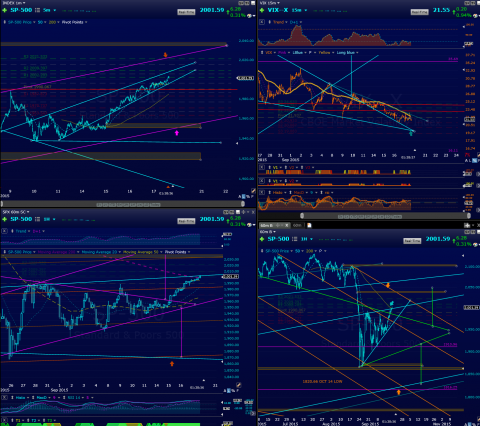Open the 1H interval selector in bottom-left chart
Image resolution: width=480 pixels, height=426 pixels.
tap(49, 219)
